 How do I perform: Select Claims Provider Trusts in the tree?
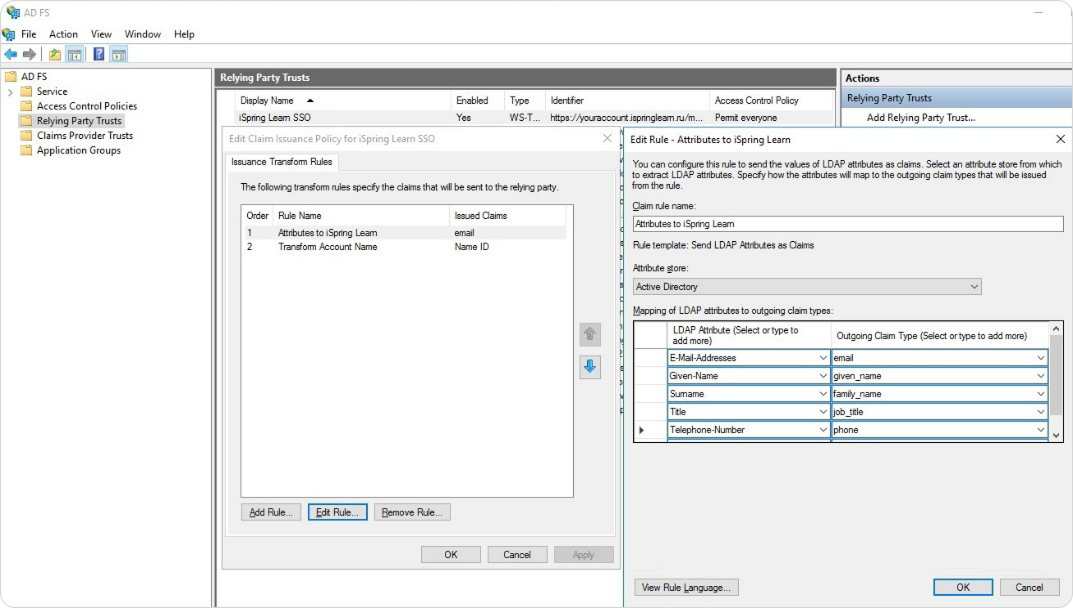[x=85, y=136]
